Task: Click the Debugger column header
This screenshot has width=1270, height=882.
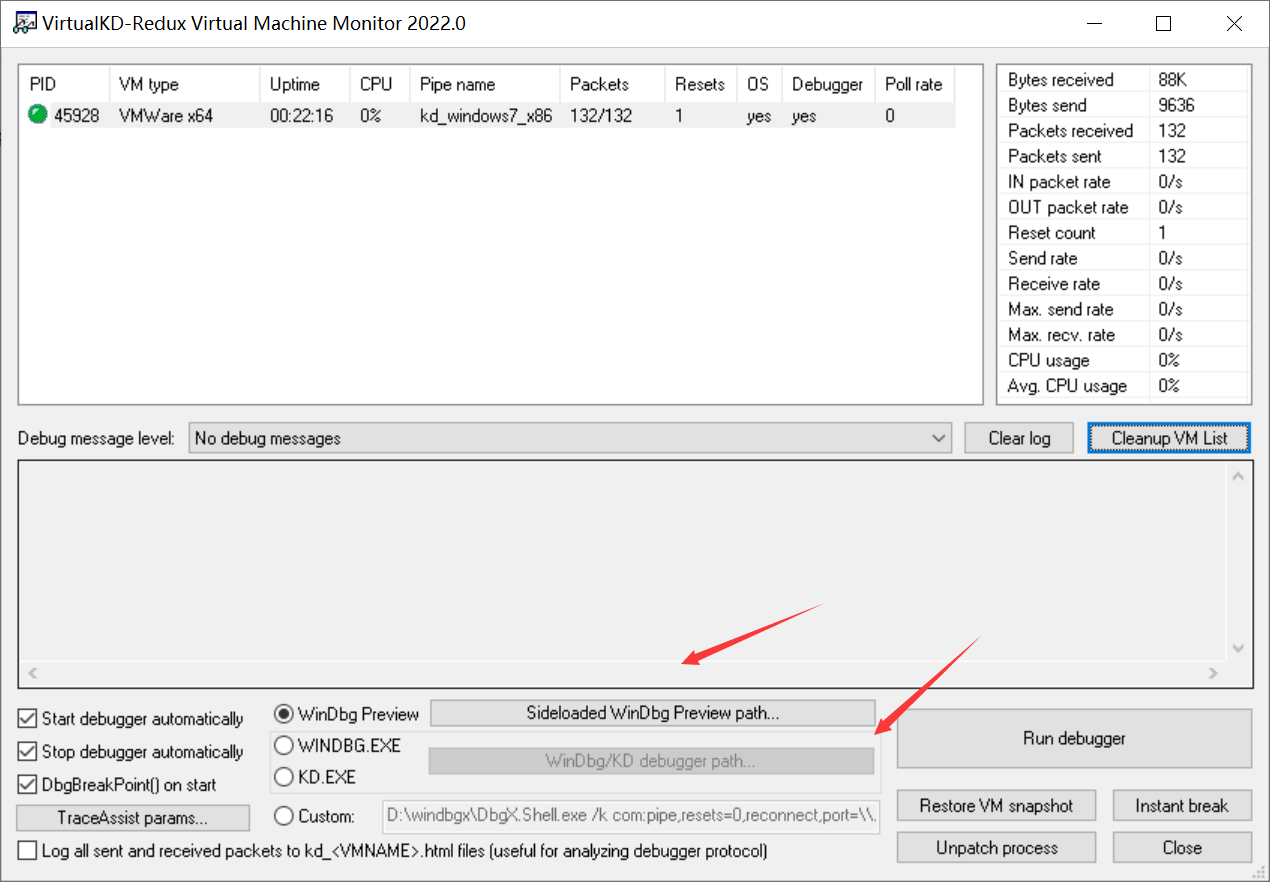Action: coord(827,84)
